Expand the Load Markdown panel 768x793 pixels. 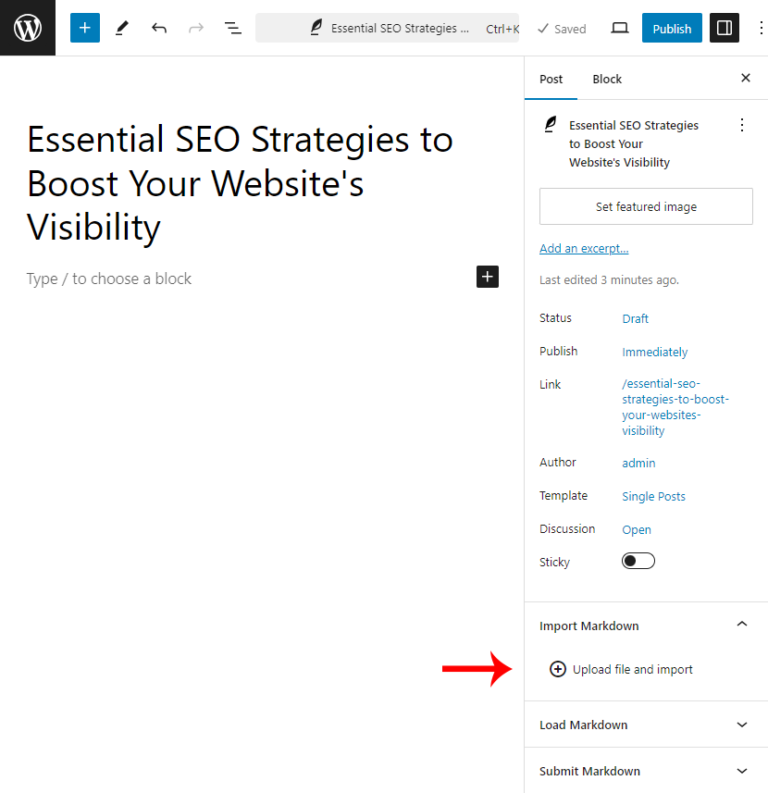pyautogui.click(x=741, y=724)
